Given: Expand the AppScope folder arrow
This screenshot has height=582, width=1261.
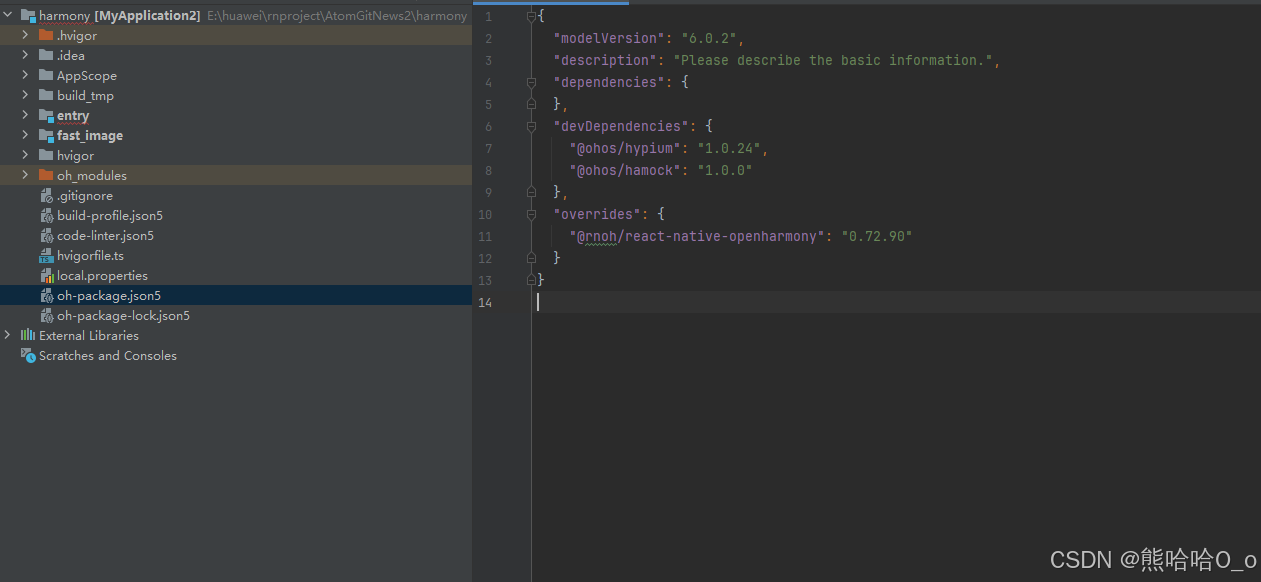Looking at the screenshot, I should tap(26, 75).
